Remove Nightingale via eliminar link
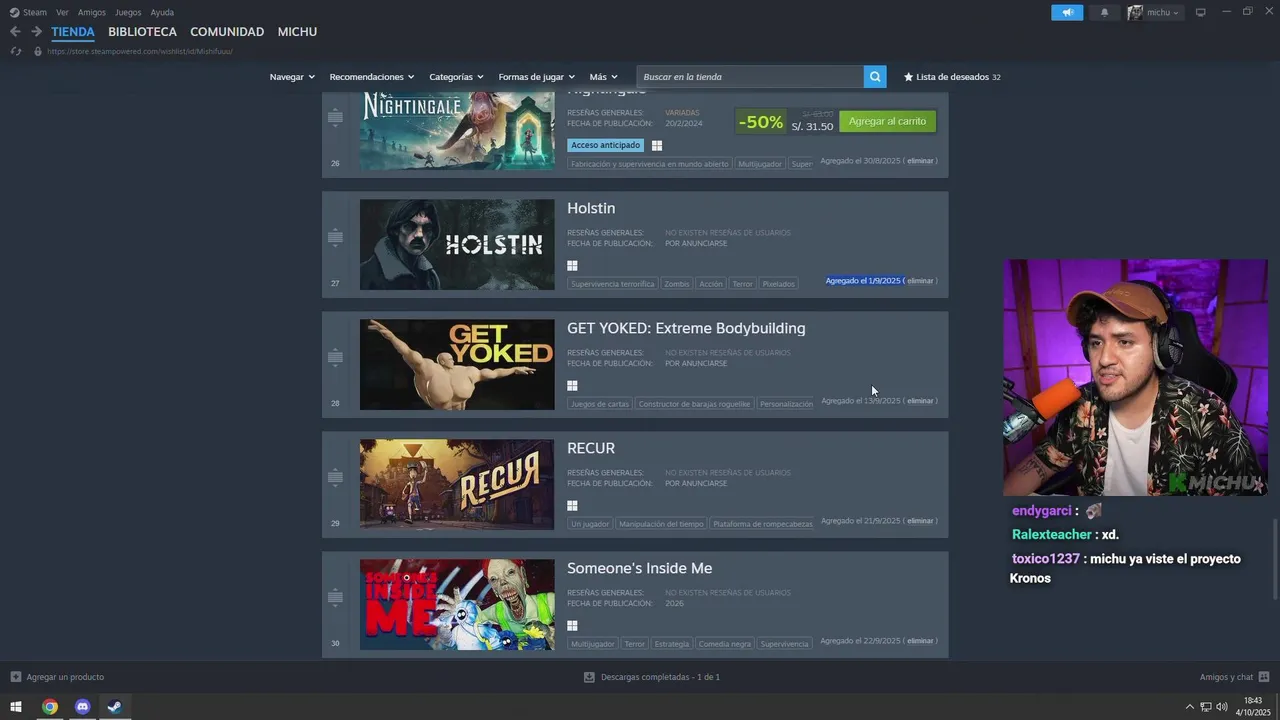This screenshot has width=1280, height=720. pyautogui.click(x=920, y=161)
